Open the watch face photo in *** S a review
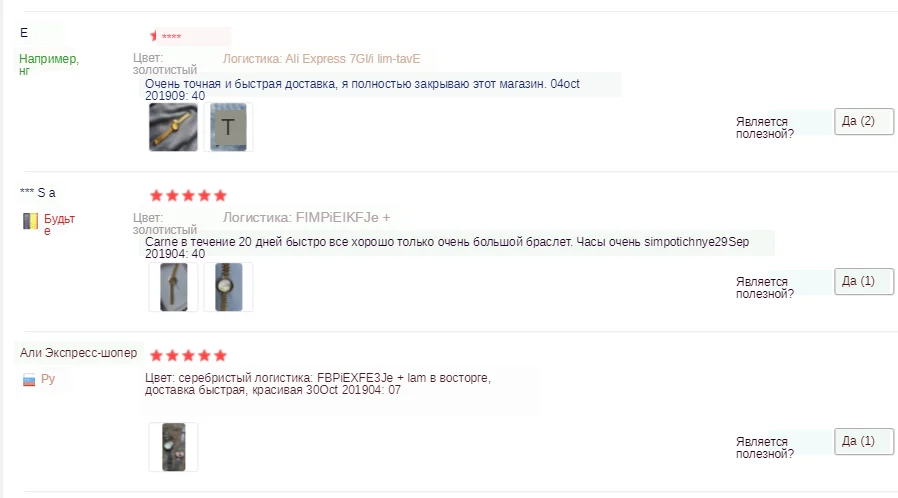This screenshot has width=898, height=498. point(229,287)
